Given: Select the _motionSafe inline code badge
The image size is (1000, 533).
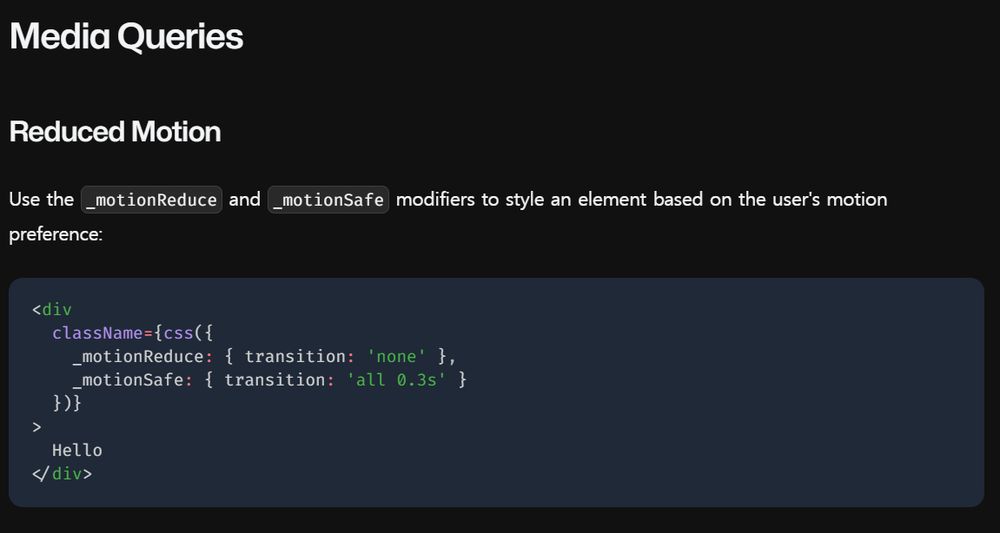Looking at the screenshot, I should click(x=328, y=200).
